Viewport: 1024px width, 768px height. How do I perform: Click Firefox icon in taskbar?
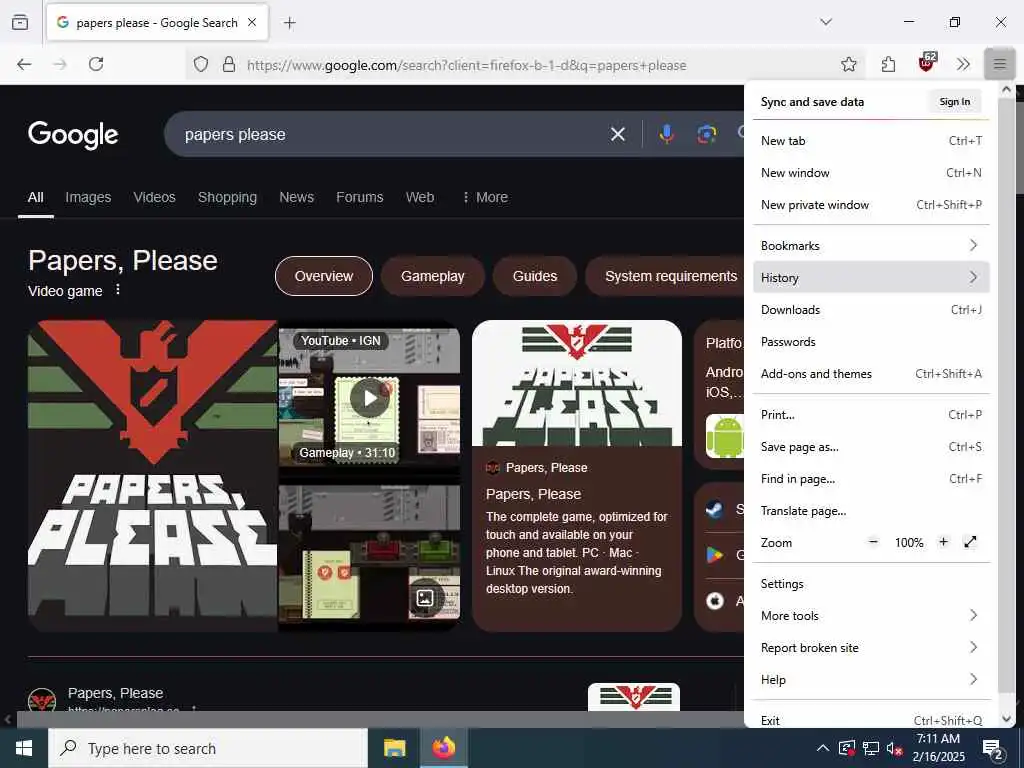443,748
